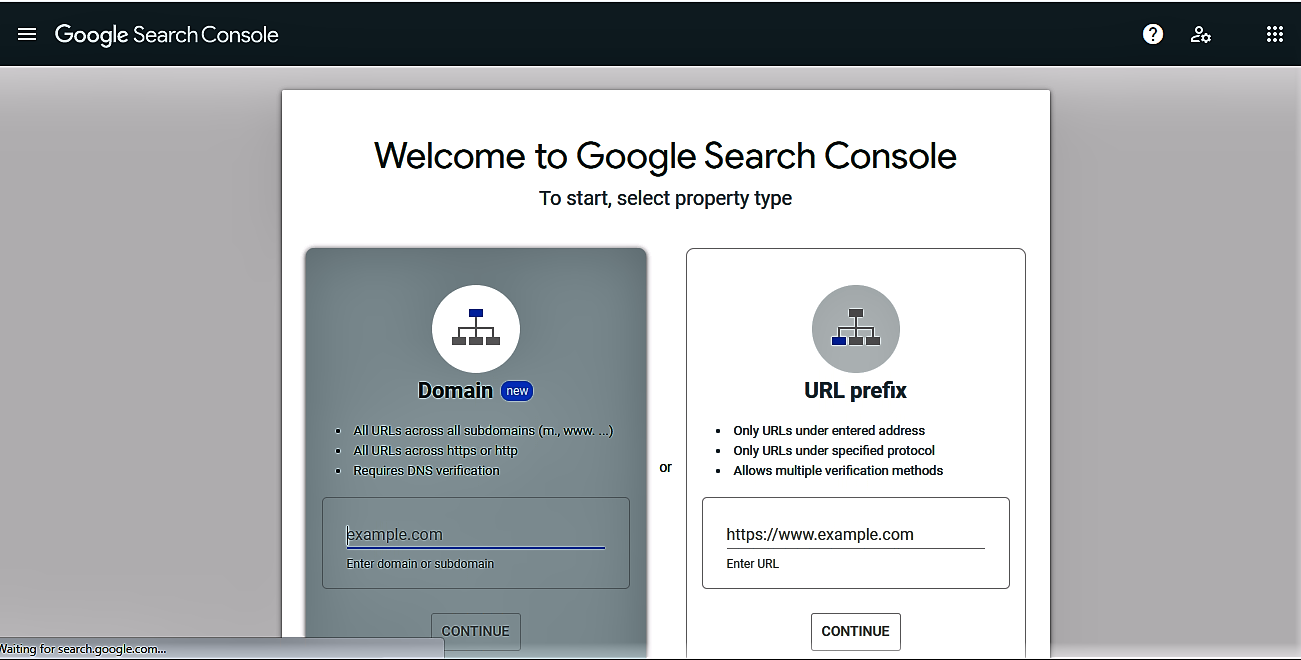Click the blue 'new' badge beside Domain
Image resolution: width=1301 pixels, height=660 pixels.
tap(517, 391)
